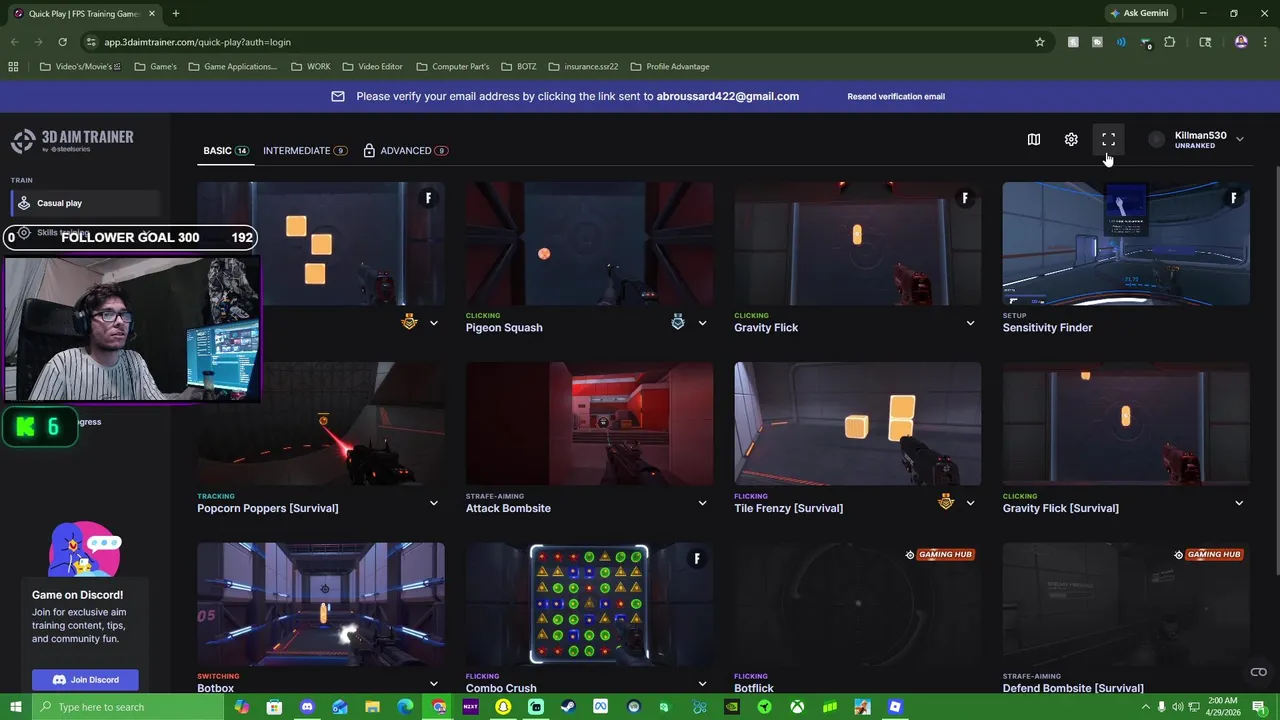Expand the Tile Frenzy [Survival] chevron
Viewport: 1280px width, 720px height.
coord(970,503)
